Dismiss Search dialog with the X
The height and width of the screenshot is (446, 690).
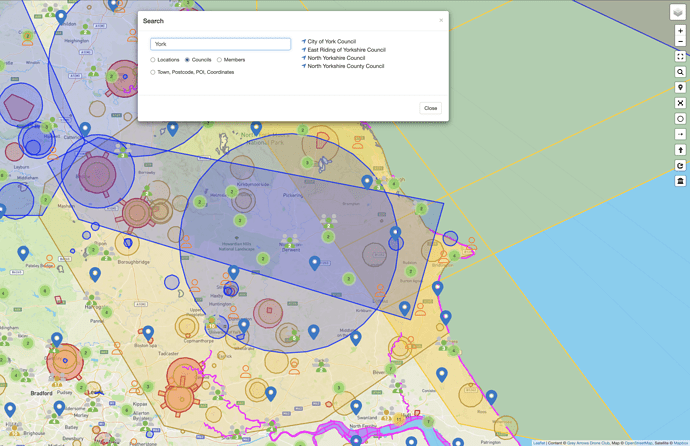(441, 20)
